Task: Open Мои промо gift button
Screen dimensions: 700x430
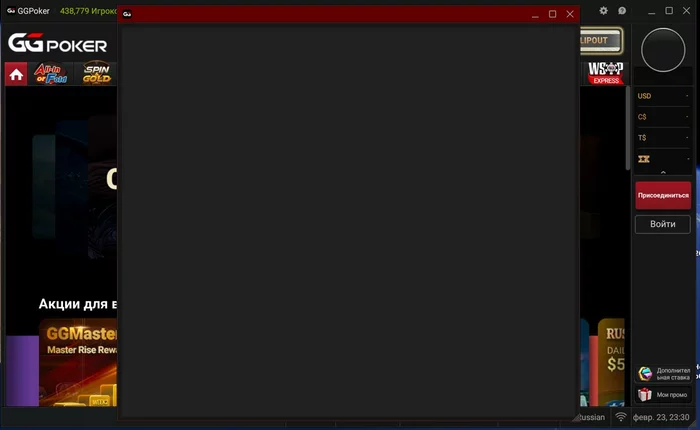Action: coord(663,395)
